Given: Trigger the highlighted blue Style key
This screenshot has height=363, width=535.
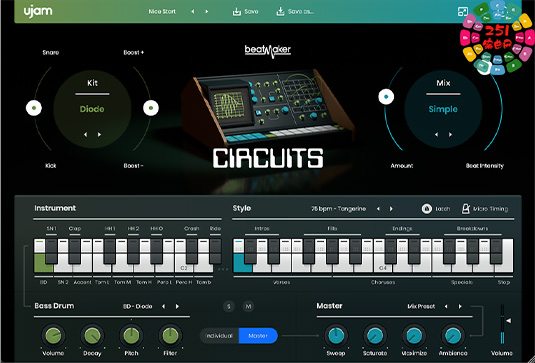Looking at the screenshot, I should pos(242,263).
